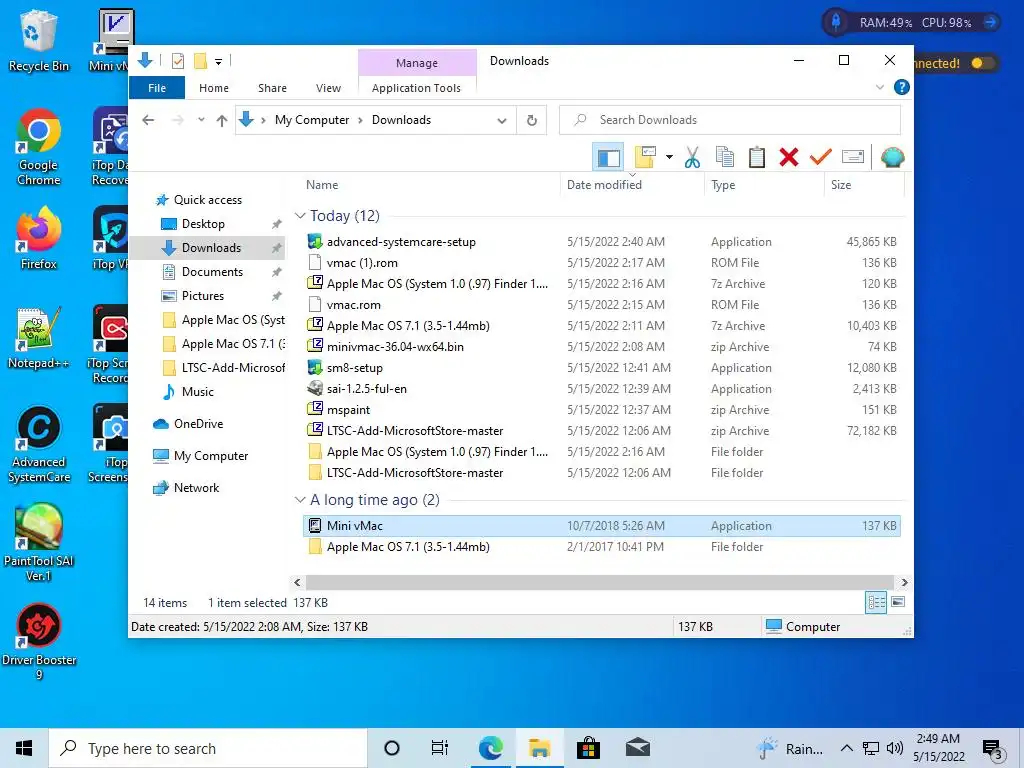Select My Computer in navigation pane

click(x=210, y=456)
